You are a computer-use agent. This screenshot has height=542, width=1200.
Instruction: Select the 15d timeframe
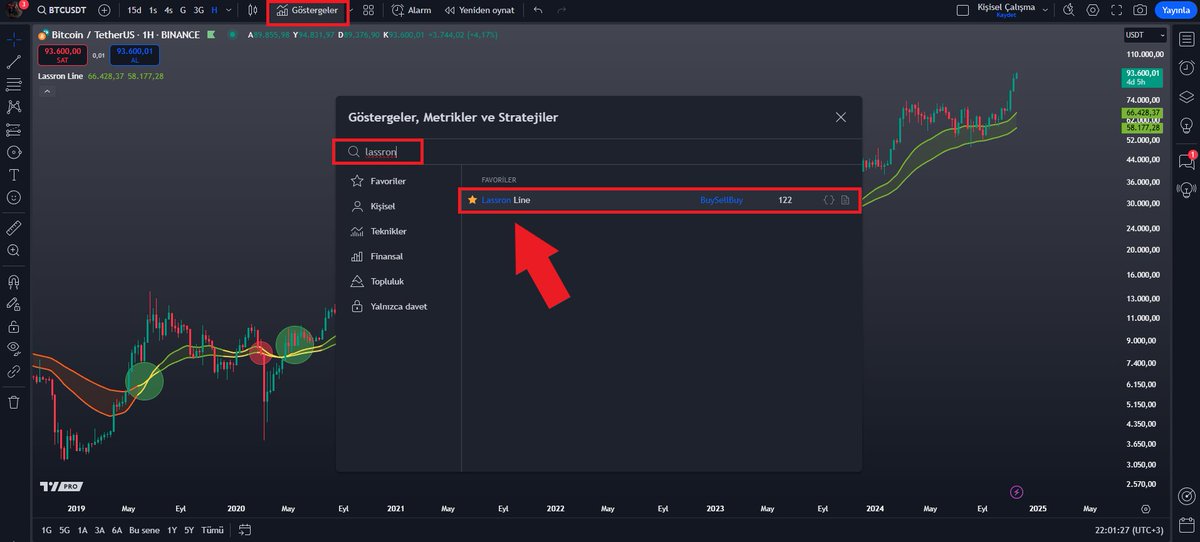[x=134, y=10]
